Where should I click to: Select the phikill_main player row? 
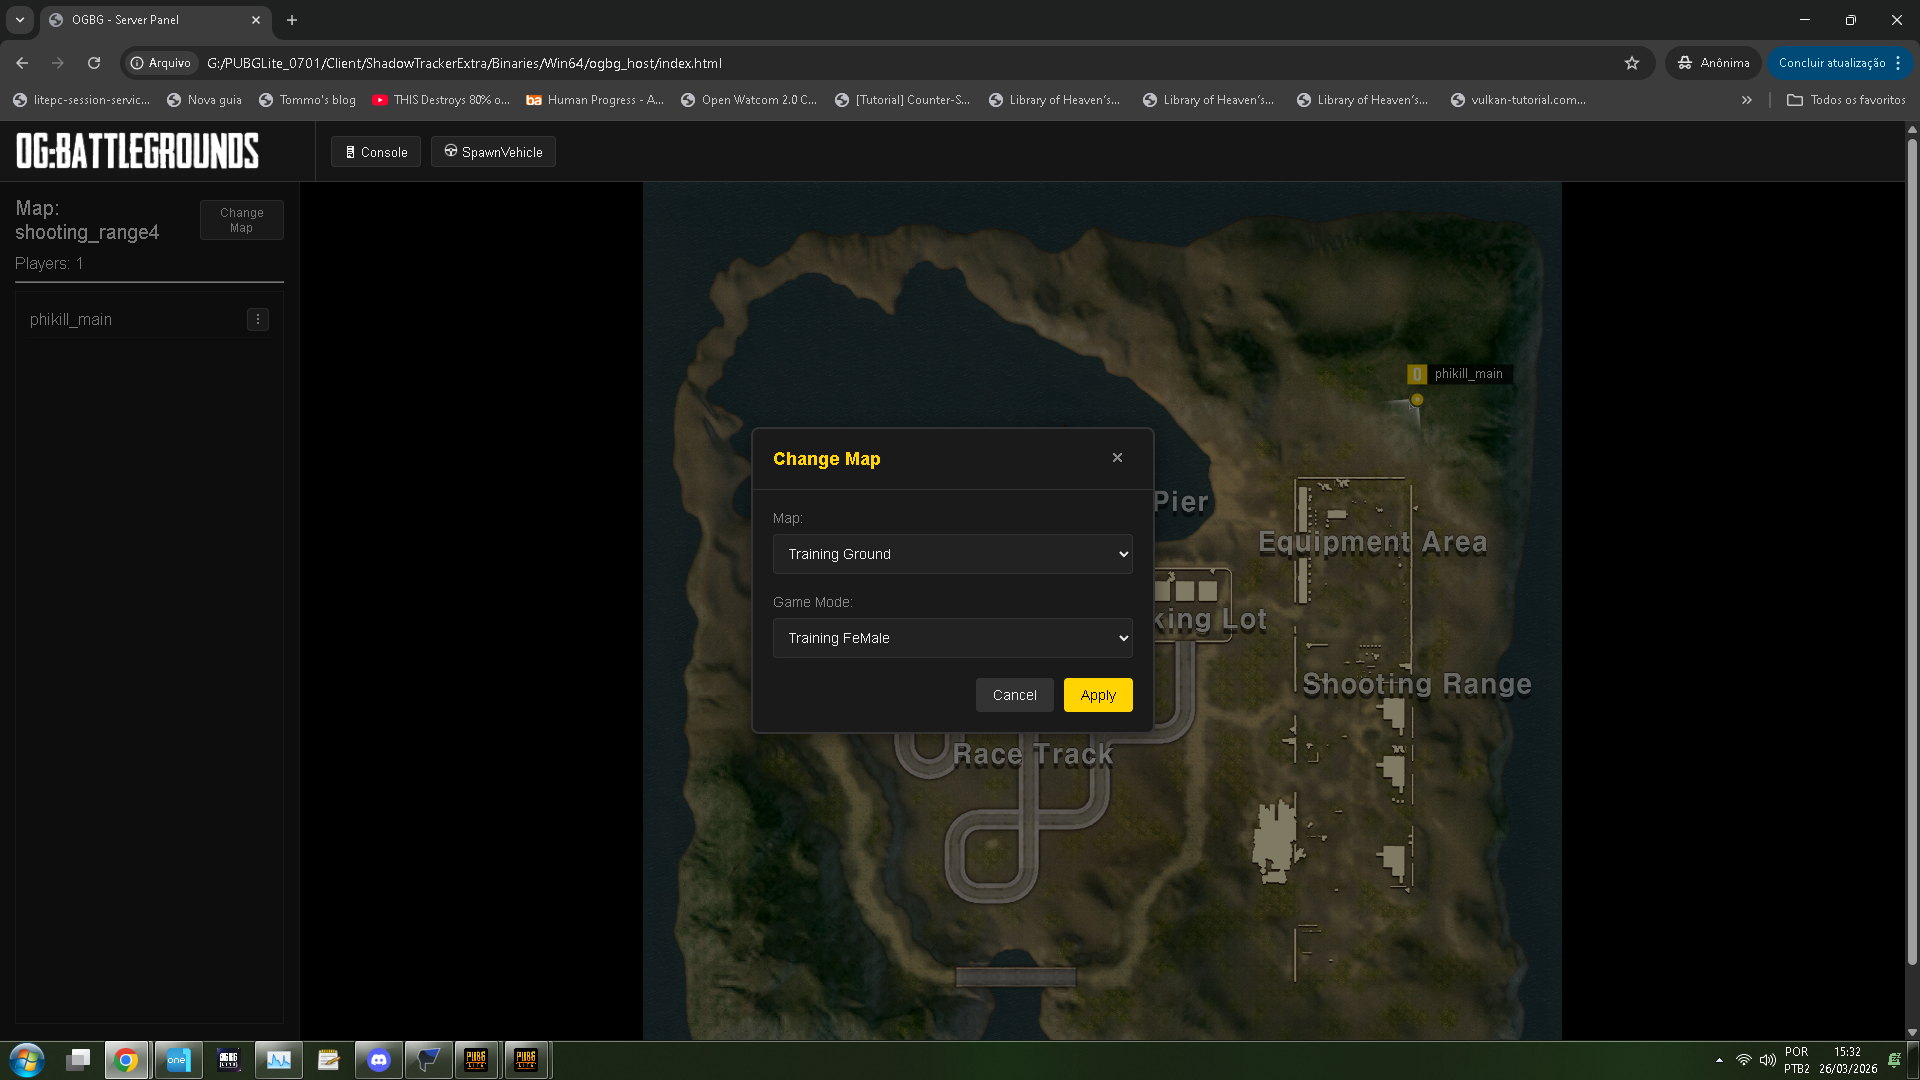click(x=149, y=319)
